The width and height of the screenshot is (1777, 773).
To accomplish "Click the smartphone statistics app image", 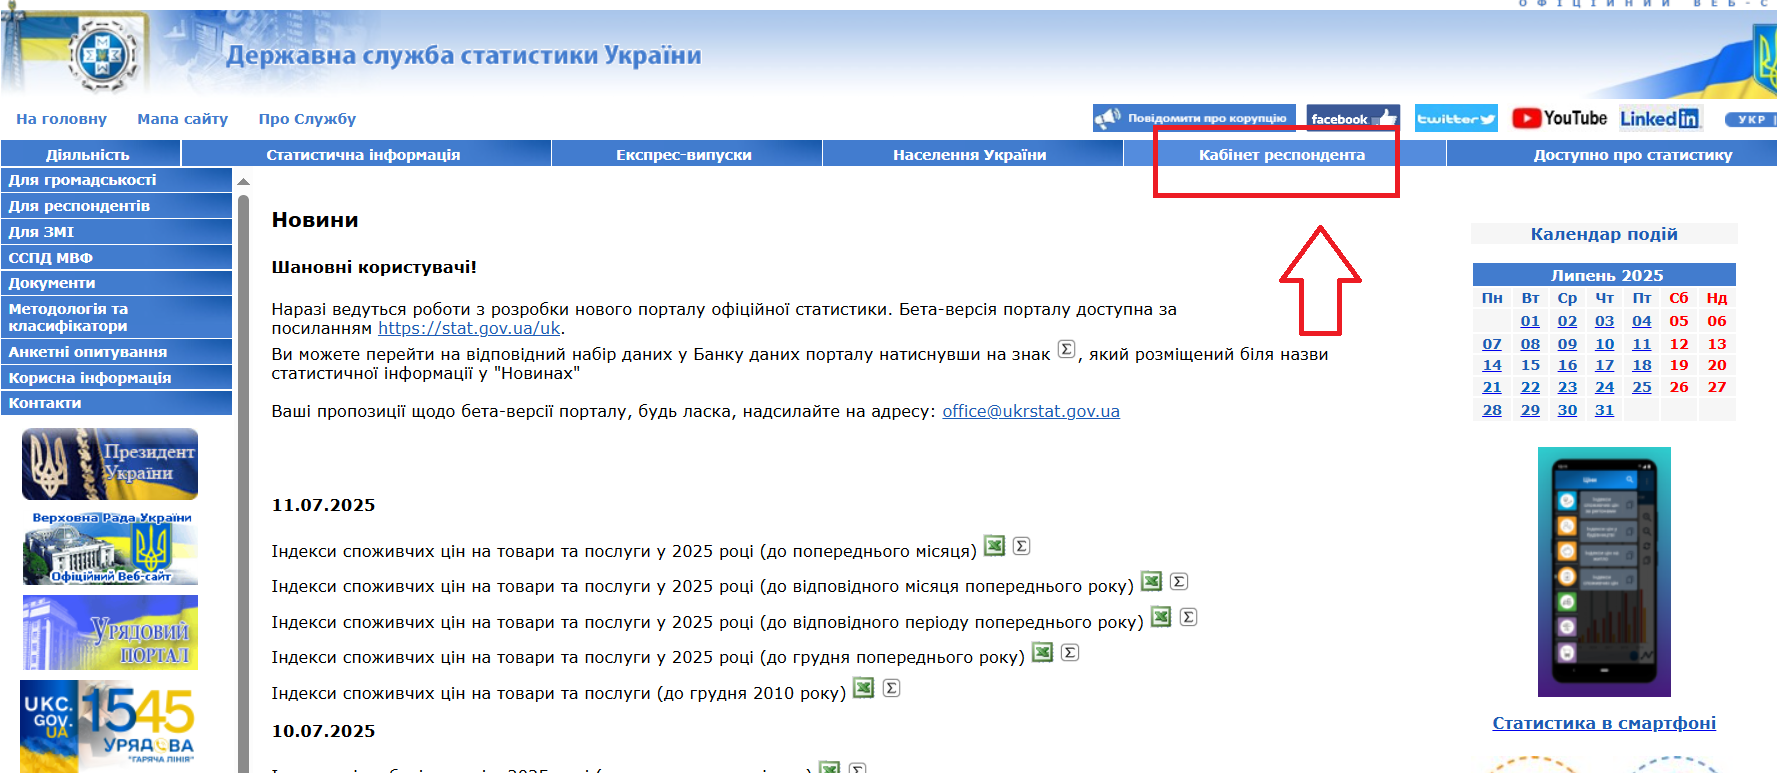I will 1604,572.
